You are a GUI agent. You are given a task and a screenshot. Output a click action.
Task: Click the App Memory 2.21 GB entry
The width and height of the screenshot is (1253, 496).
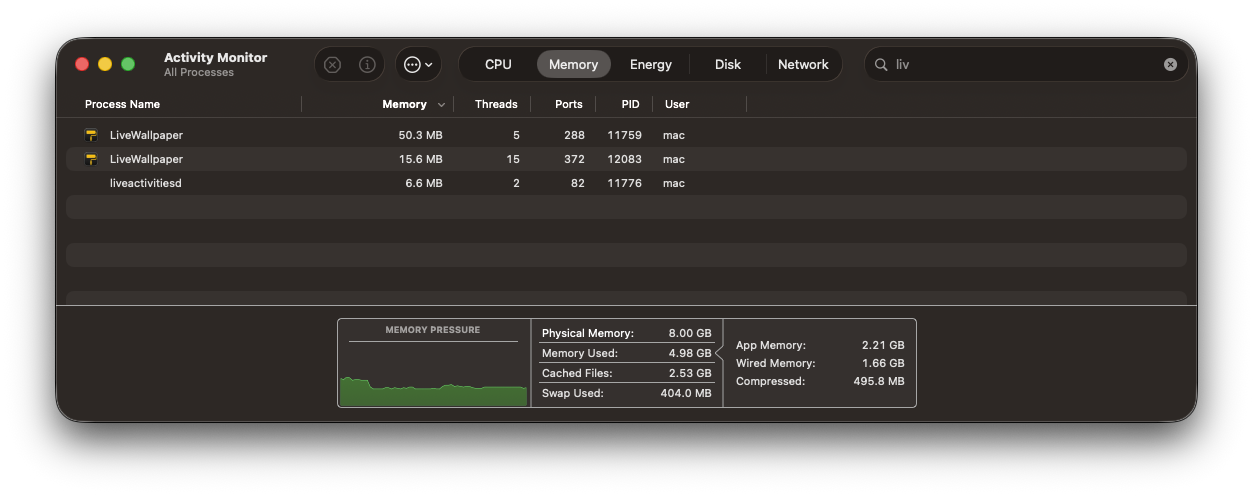tap(820, 345)
